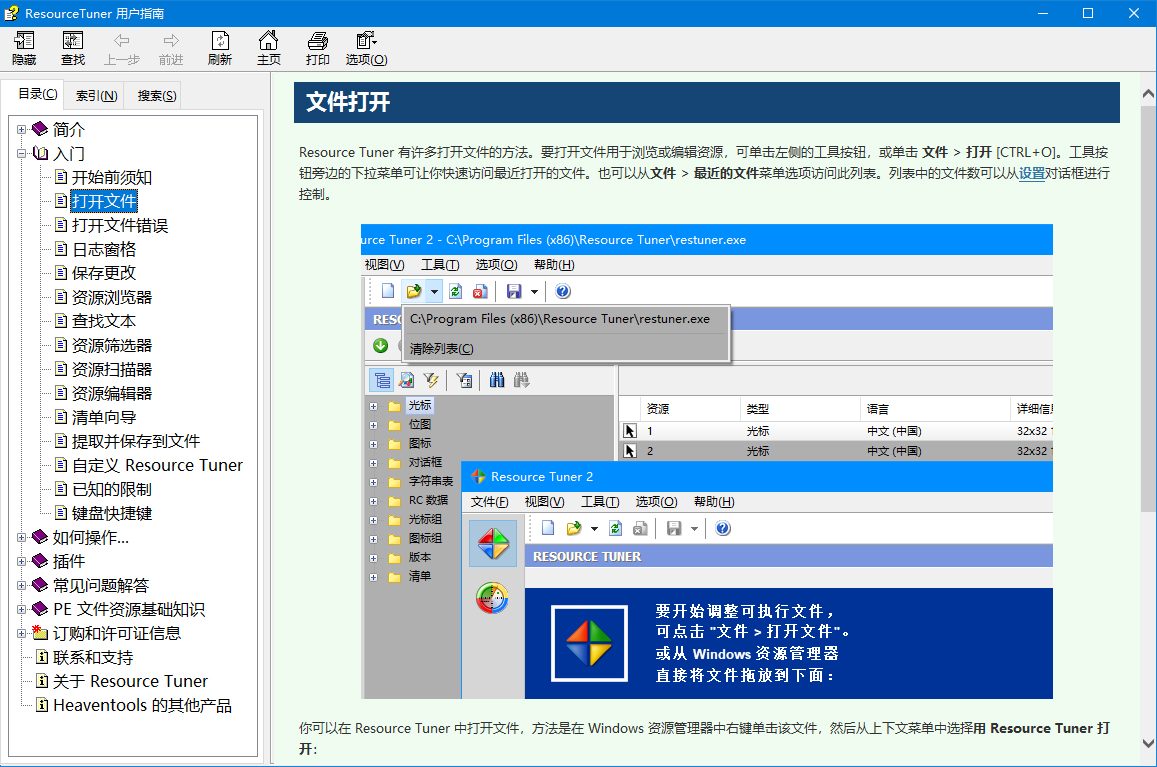Click the 打印 (Print) toolbar icon
This screenshot has width=1157, height=767.
(318, 41)
